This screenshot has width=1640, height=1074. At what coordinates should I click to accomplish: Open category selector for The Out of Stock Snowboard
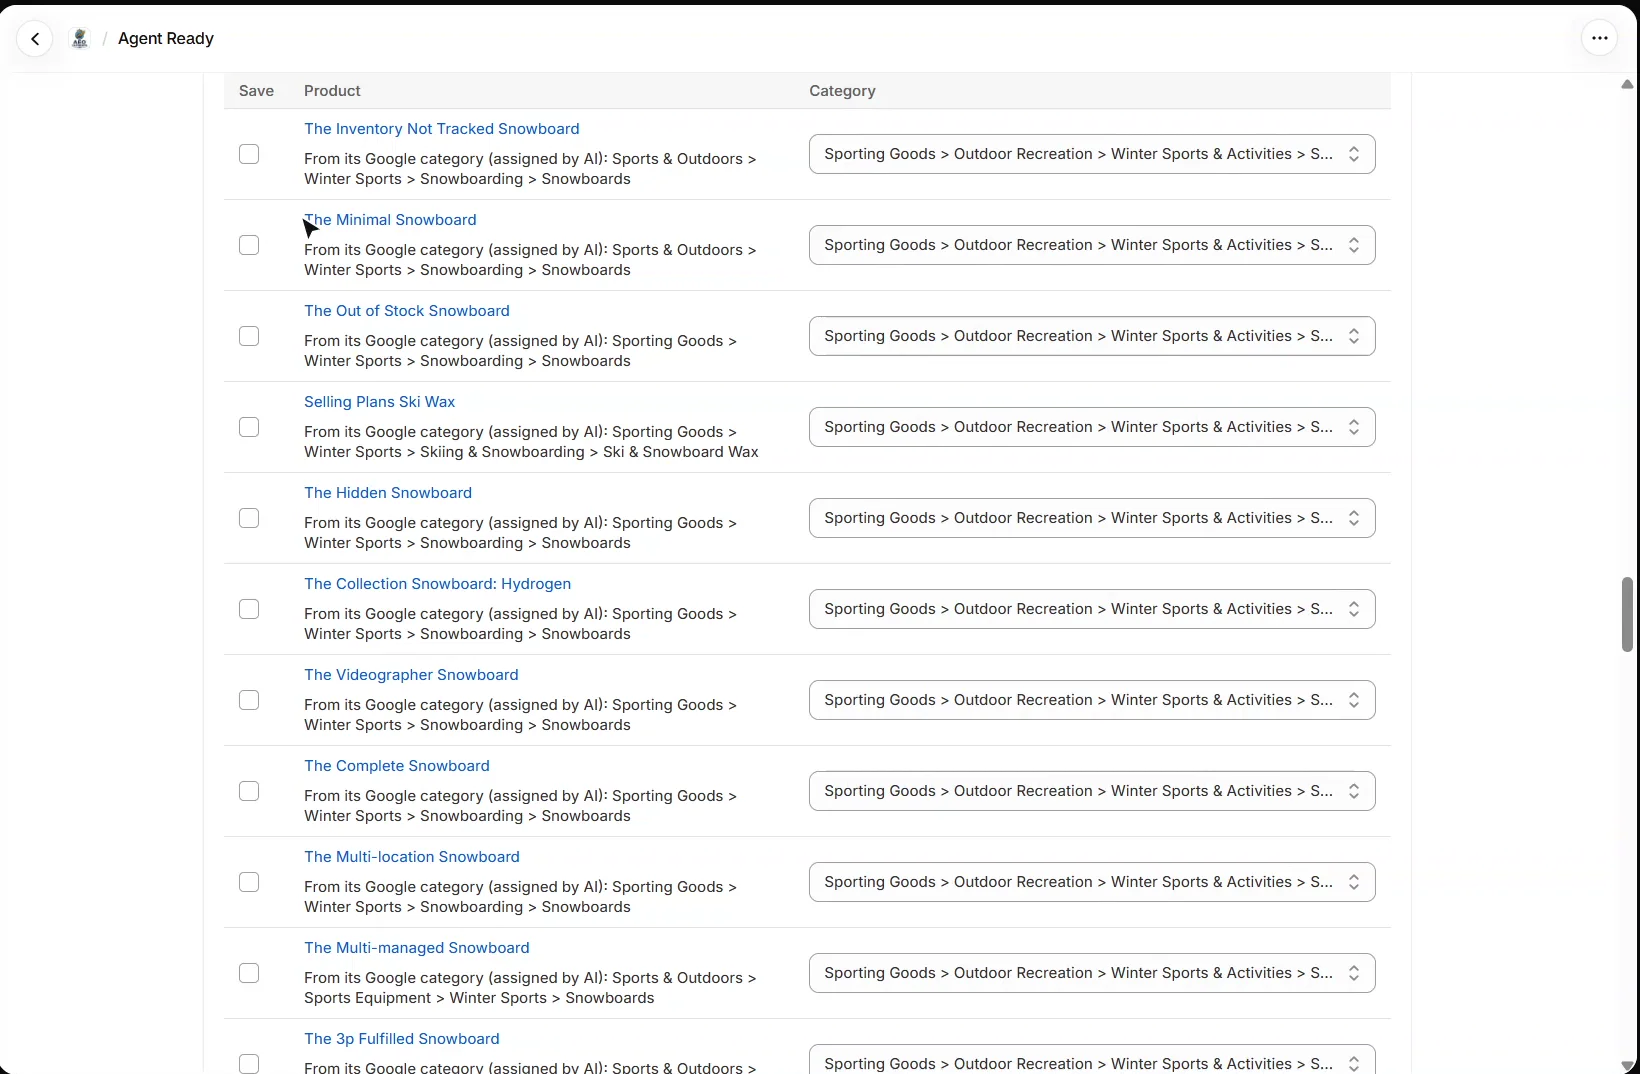click(1092, 336)
